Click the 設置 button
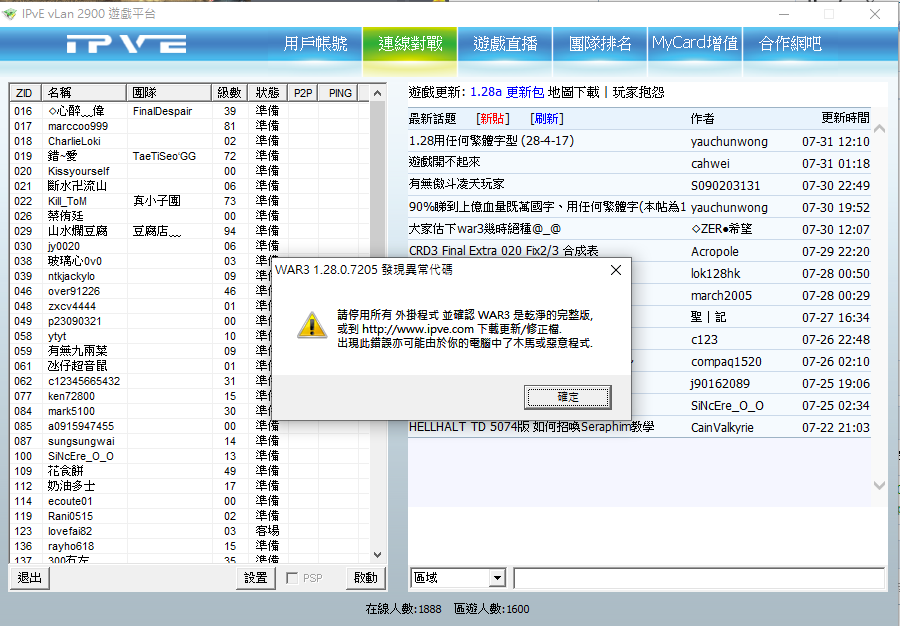Viewport: 900px width, 626px height. click(x=255, y=578)
